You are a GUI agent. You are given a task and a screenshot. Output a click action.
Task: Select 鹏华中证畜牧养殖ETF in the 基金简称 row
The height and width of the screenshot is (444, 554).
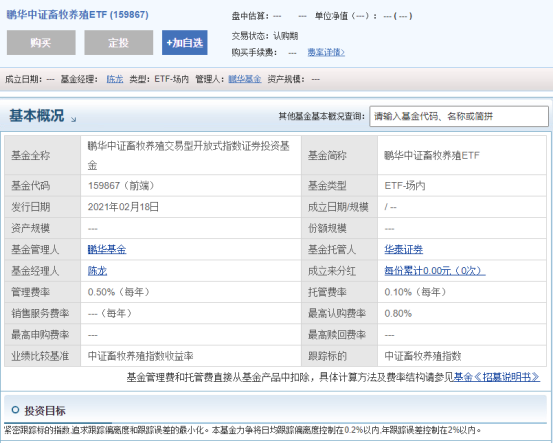[432, 155]
